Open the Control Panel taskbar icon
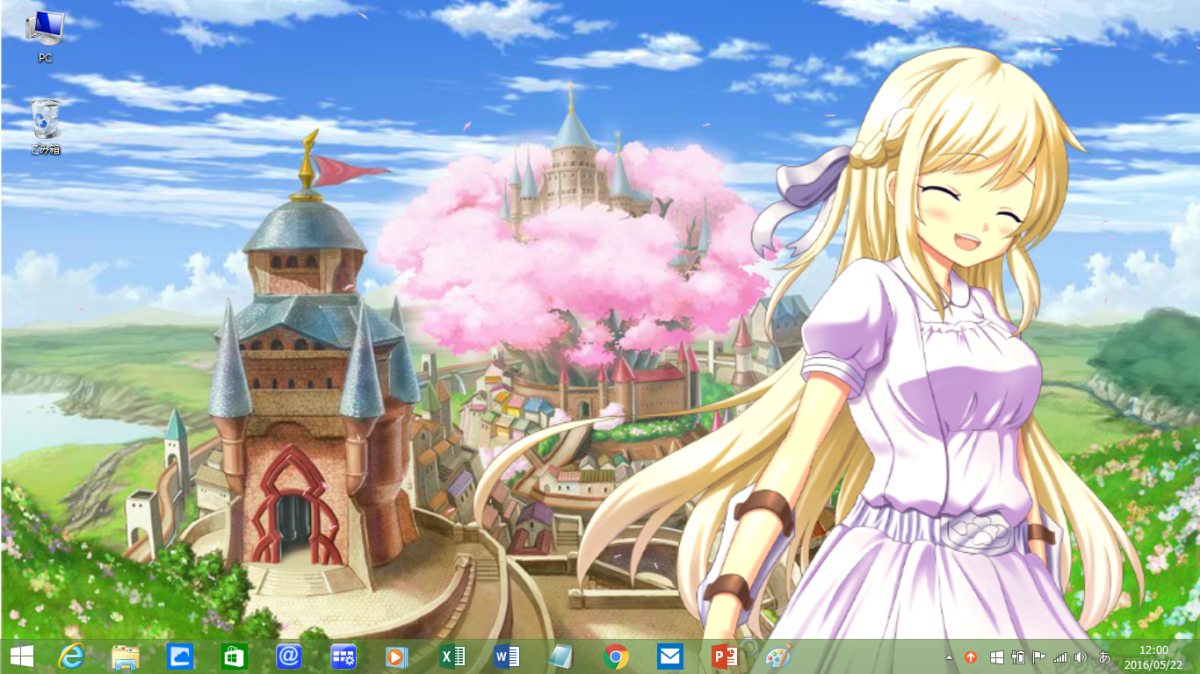This screenshot has width=1200, height=674. pyautogui.click(x=343, y=657)
